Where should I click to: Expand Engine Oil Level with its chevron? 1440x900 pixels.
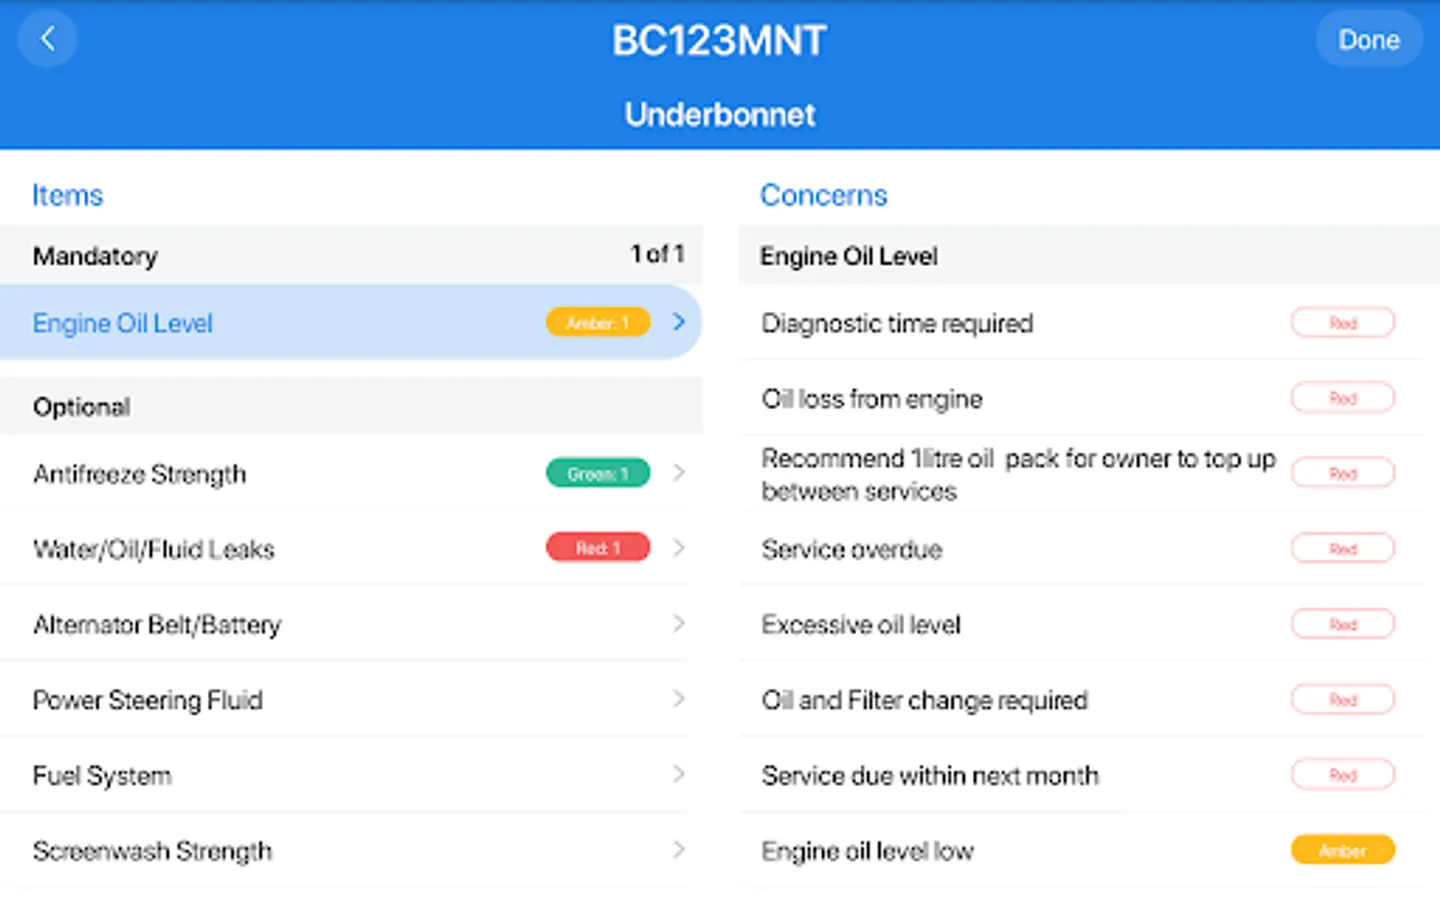[x=679, y=322]
